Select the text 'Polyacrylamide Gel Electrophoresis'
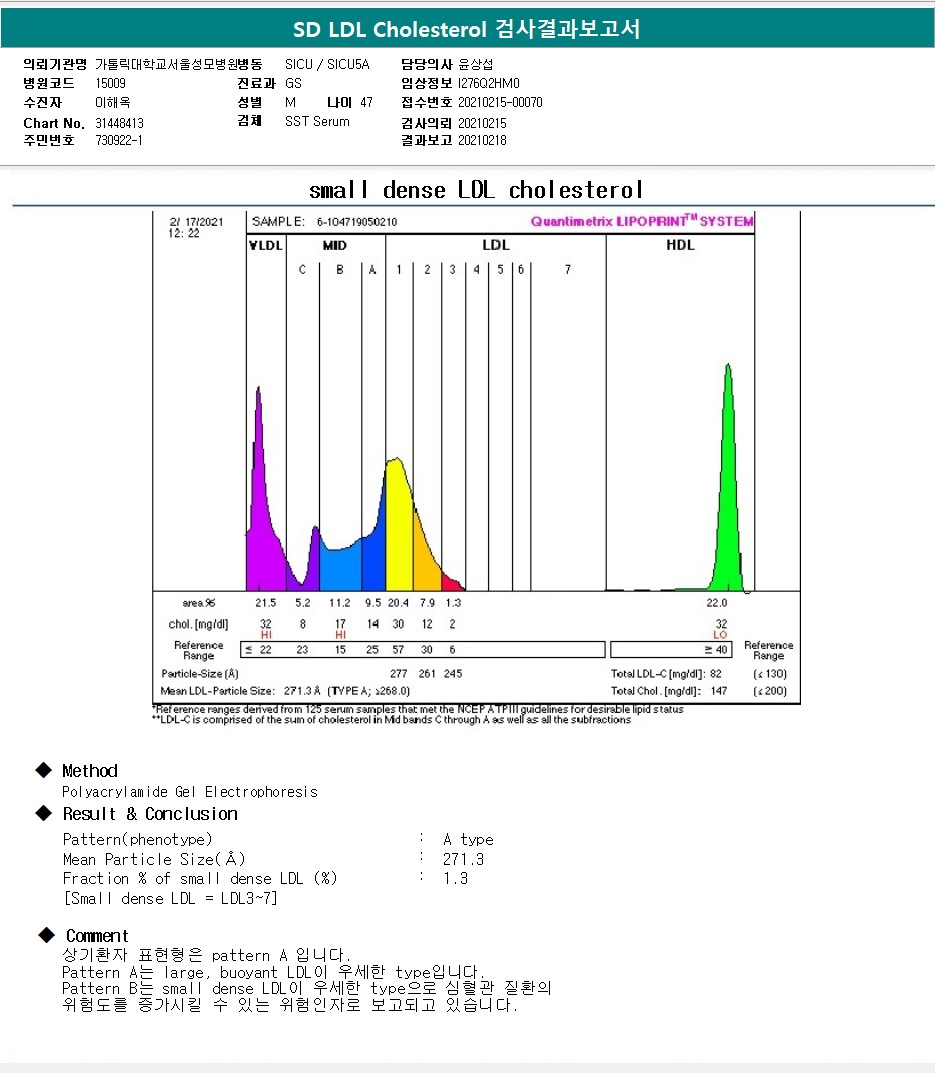The image size is (935, 1073). 190,792
